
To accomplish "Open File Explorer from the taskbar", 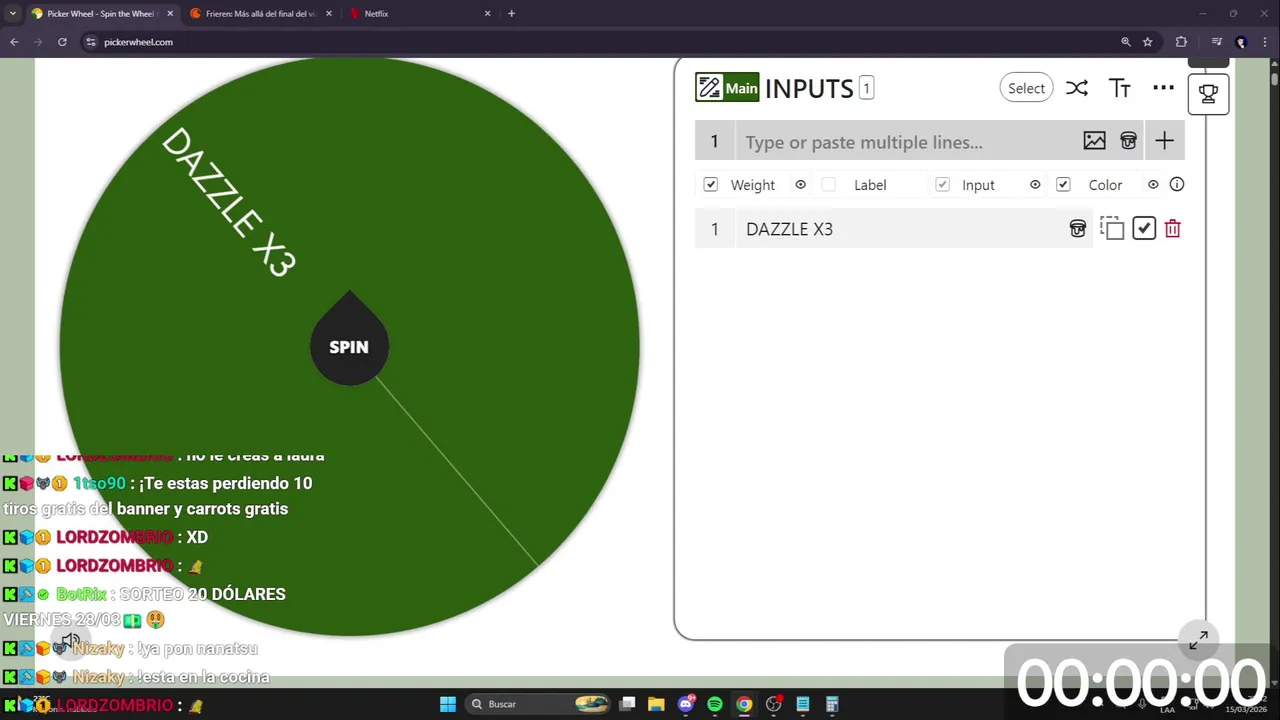I will (x=656, y=704).
